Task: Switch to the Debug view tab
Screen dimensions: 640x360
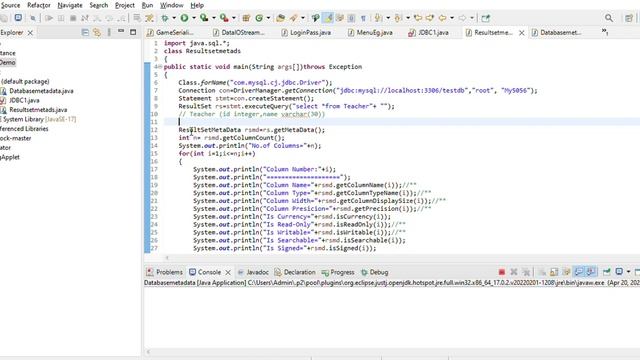Action: 375,272
